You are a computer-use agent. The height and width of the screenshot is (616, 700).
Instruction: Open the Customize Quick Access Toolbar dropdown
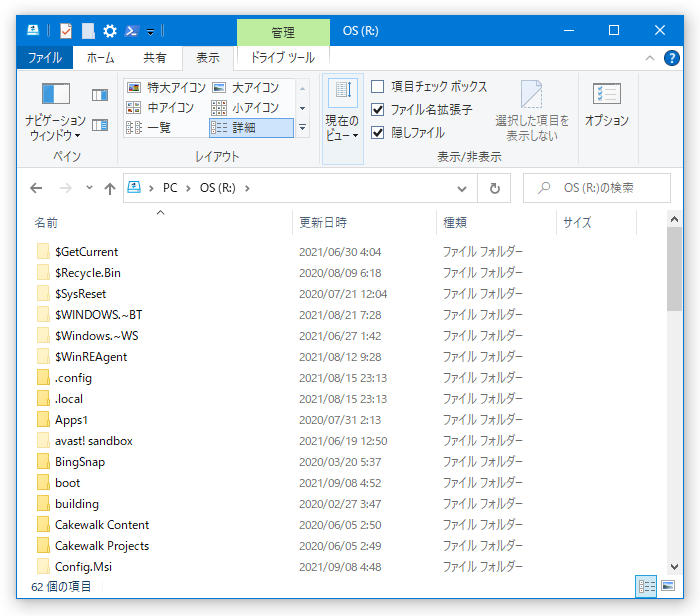click(150, 32)
